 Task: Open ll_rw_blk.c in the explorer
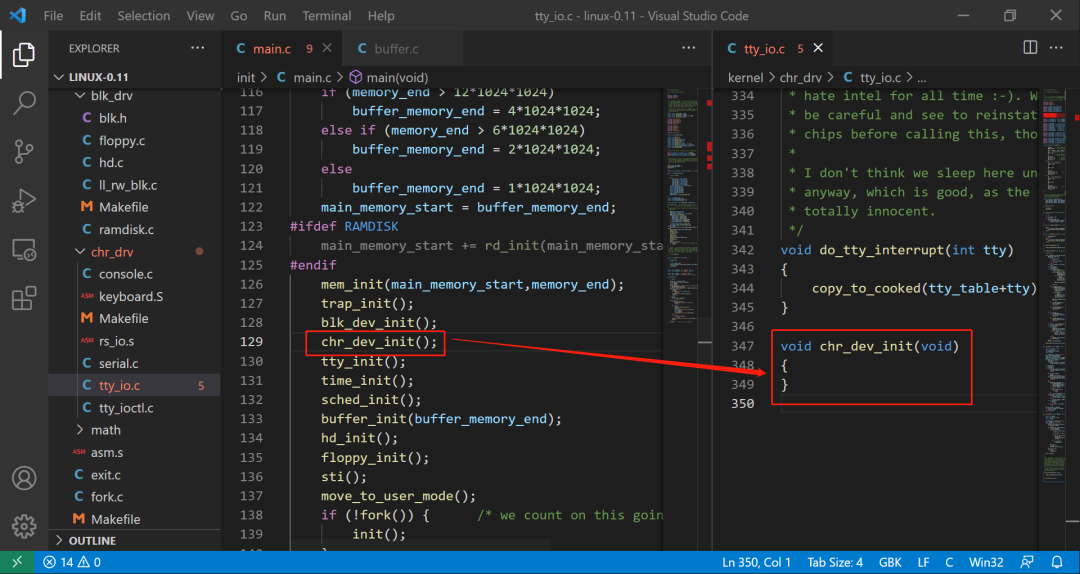[134, 185]
